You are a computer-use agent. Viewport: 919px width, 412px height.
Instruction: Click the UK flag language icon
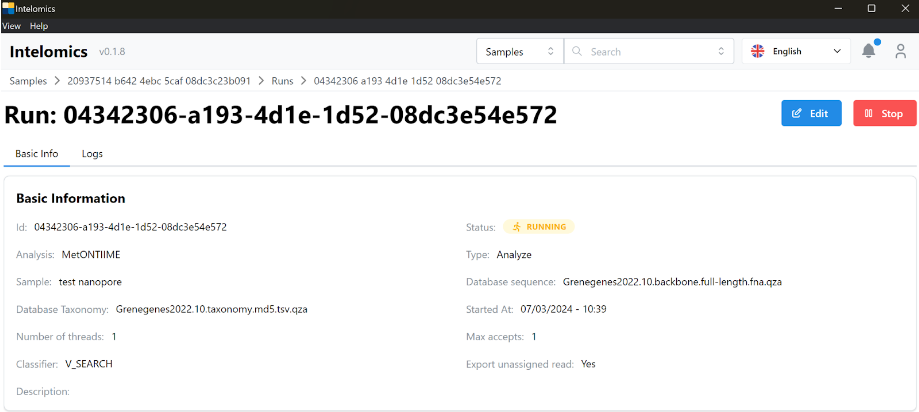point(758,51)
